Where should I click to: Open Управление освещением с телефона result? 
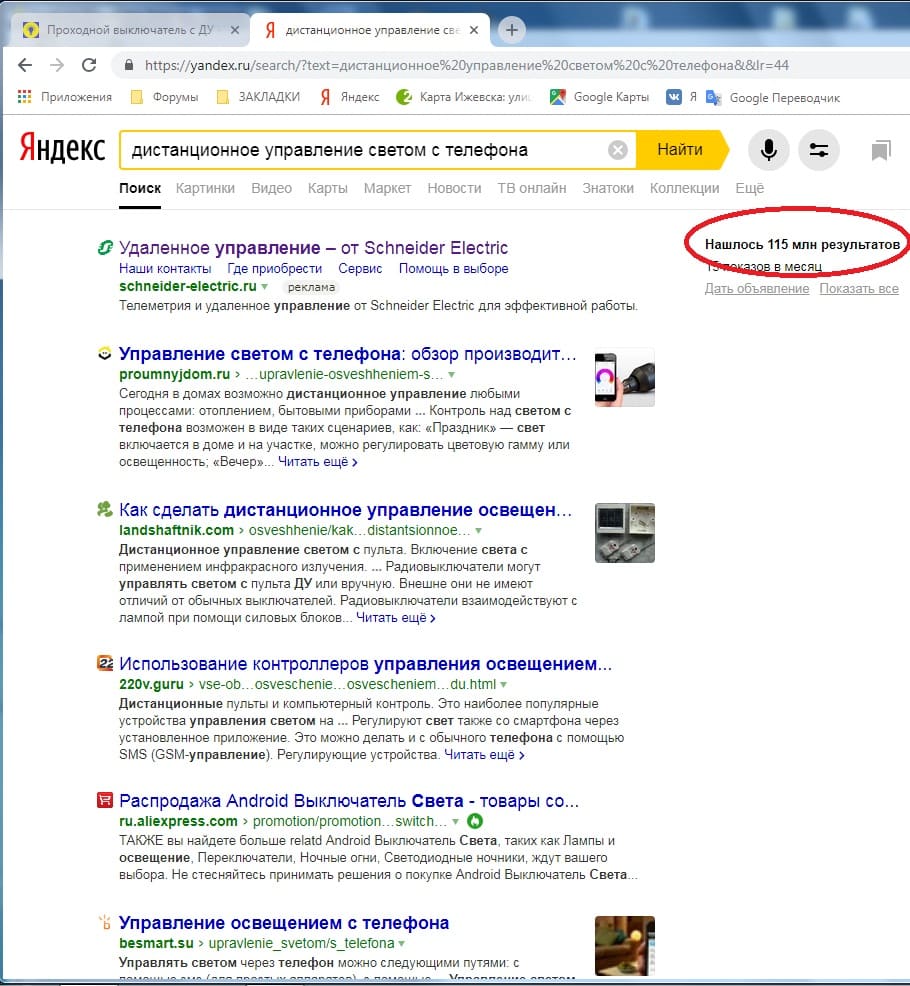point(284,922)
